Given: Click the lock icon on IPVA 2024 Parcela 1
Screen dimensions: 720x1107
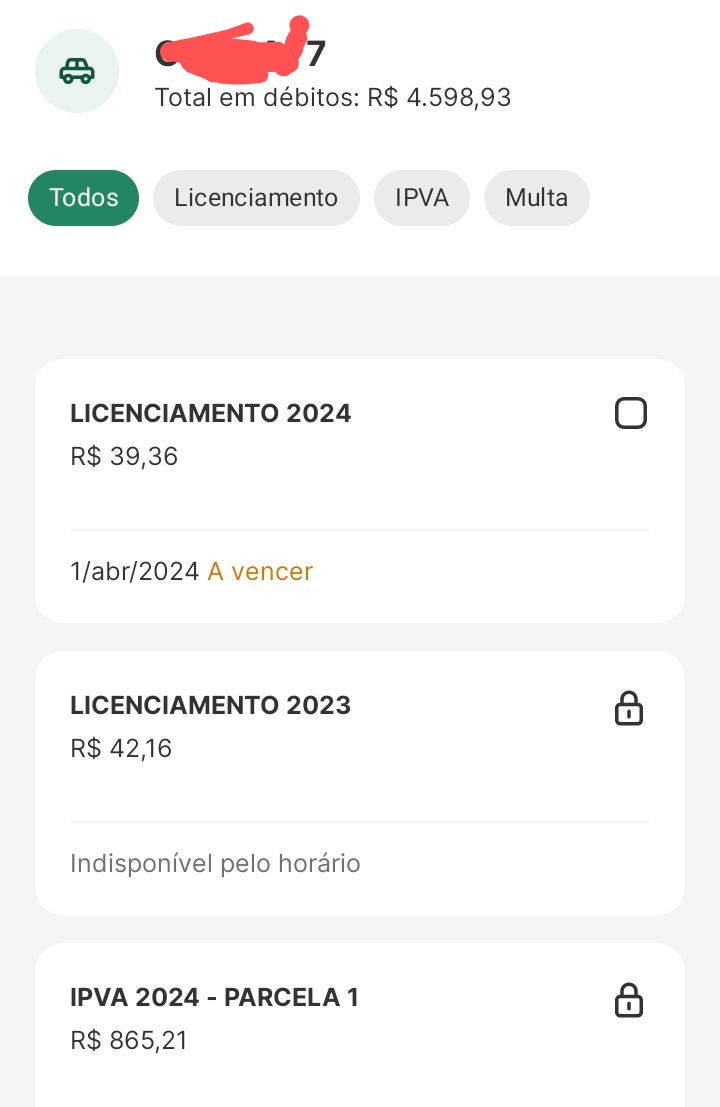Looking at the screenshot, I should 629,1000.
